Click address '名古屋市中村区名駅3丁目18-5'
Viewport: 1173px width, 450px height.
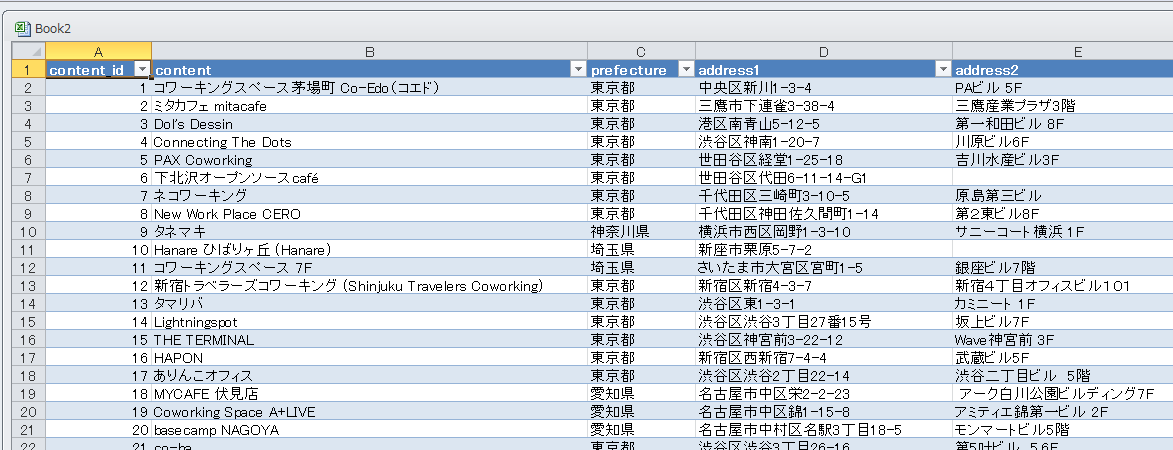[x=824, y=428]
